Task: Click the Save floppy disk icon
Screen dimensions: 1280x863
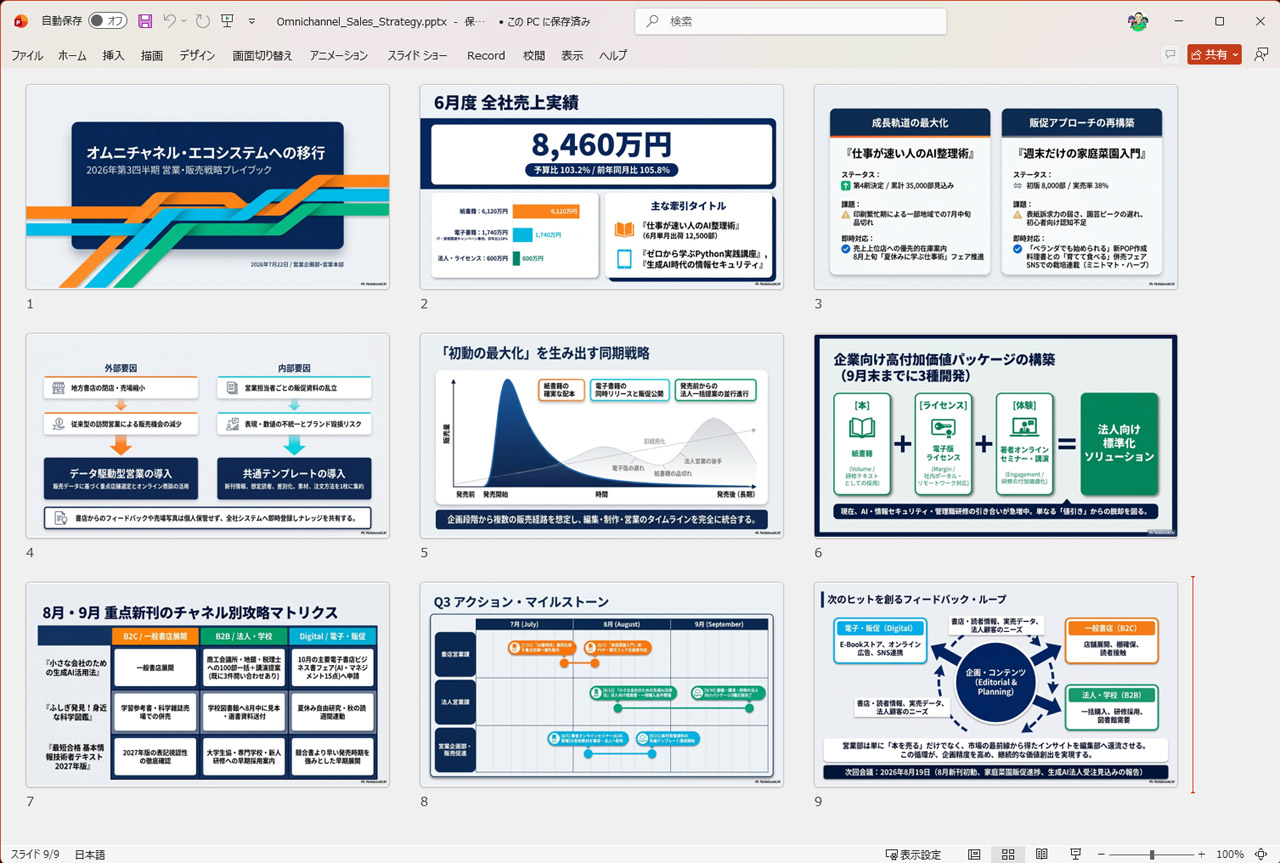Action: pyautogui.click(x=145, y=21)
